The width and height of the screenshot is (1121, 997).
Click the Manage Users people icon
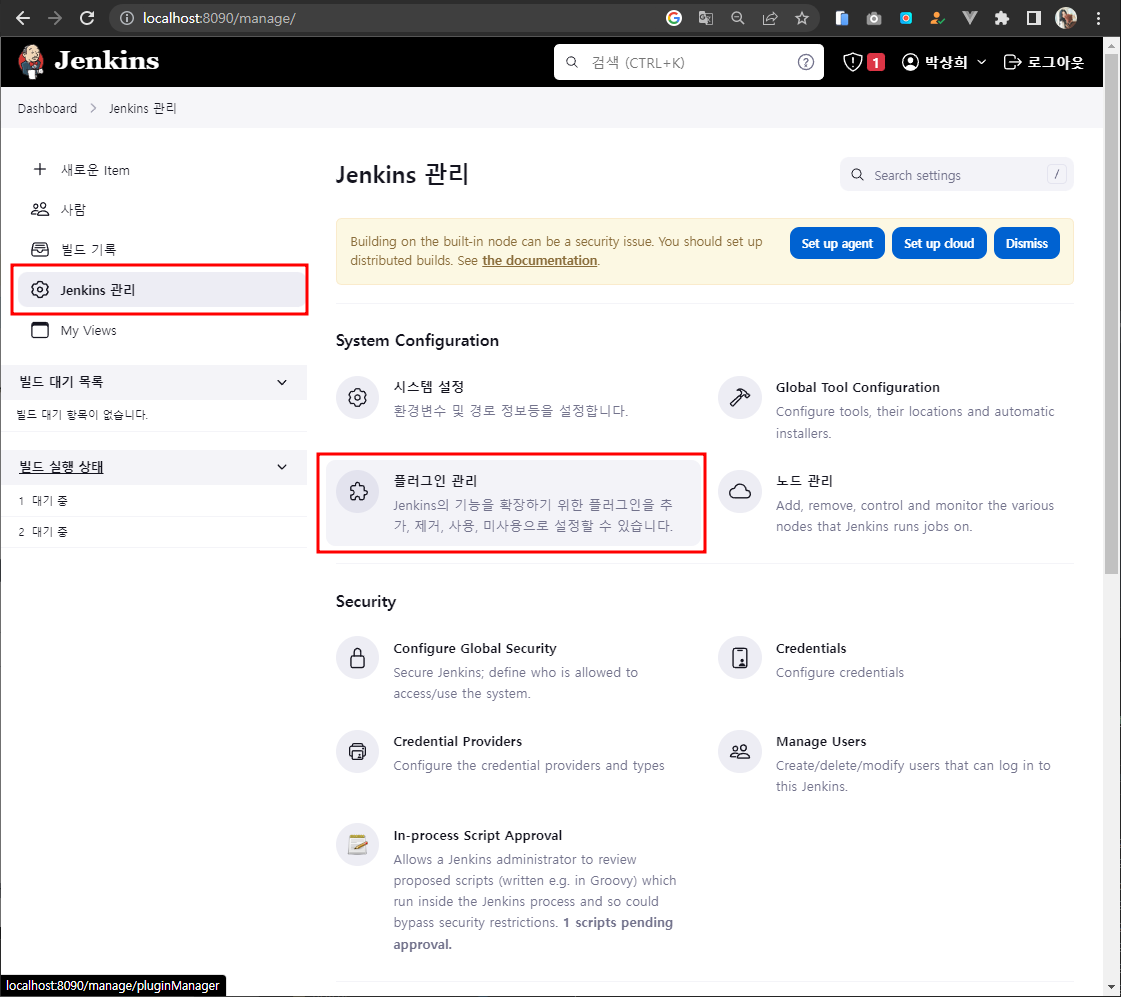click(740, 751)
